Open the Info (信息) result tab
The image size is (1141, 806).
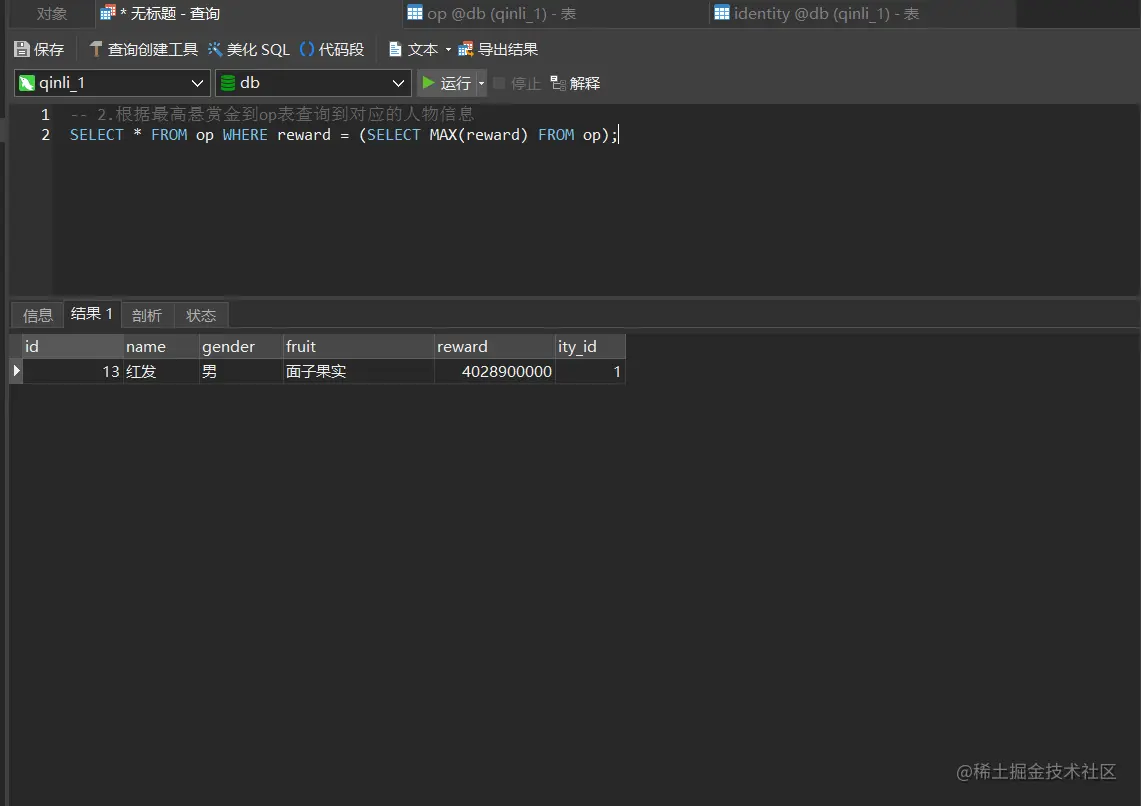[x=38, y=315]
